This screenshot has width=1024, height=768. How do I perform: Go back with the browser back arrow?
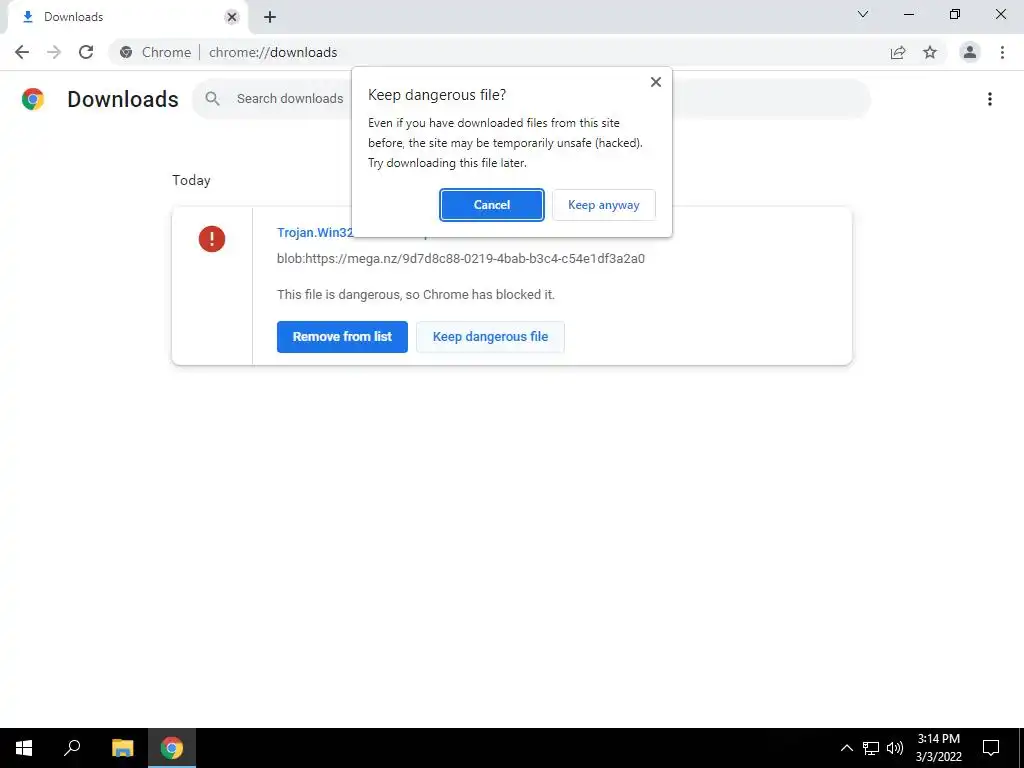[22, 52]
